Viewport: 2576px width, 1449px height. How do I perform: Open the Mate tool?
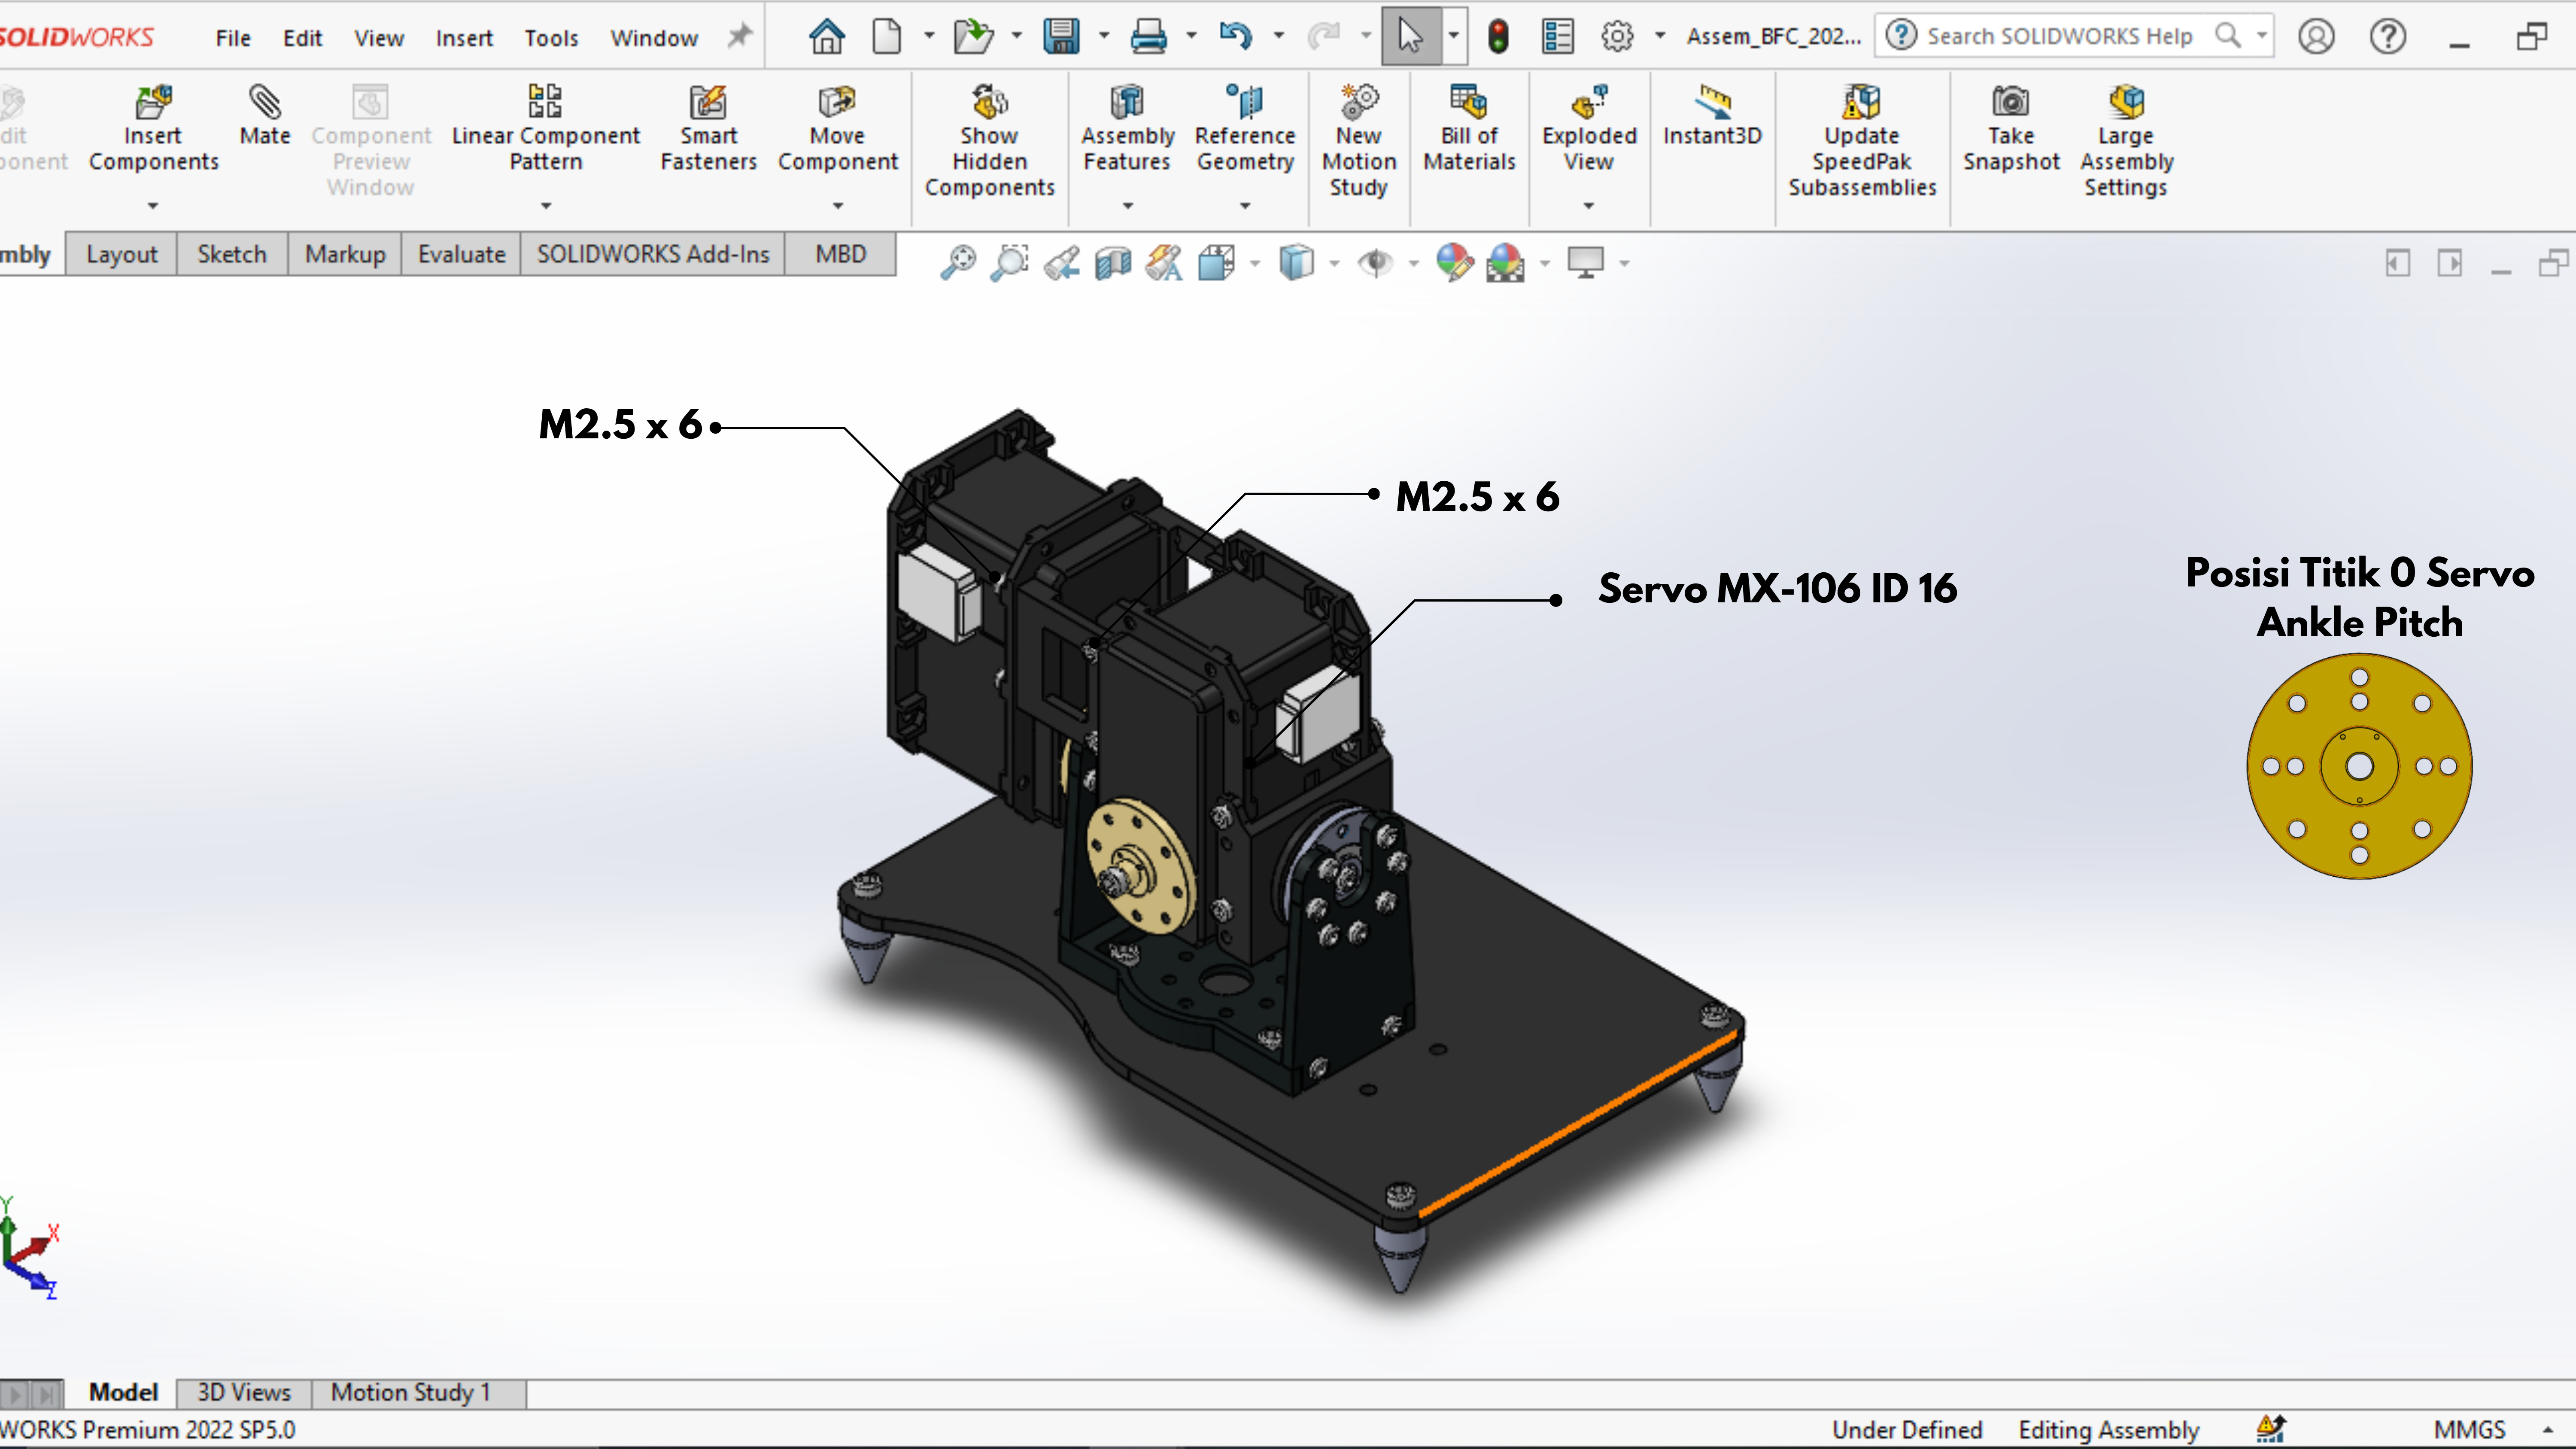point(265,117)
